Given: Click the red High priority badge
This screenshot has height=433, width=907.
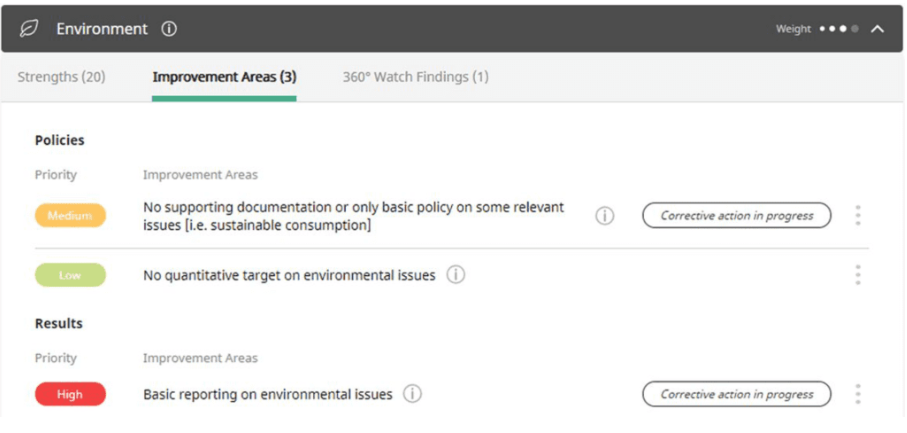Looking at the screenshot, I should [70, 394].
